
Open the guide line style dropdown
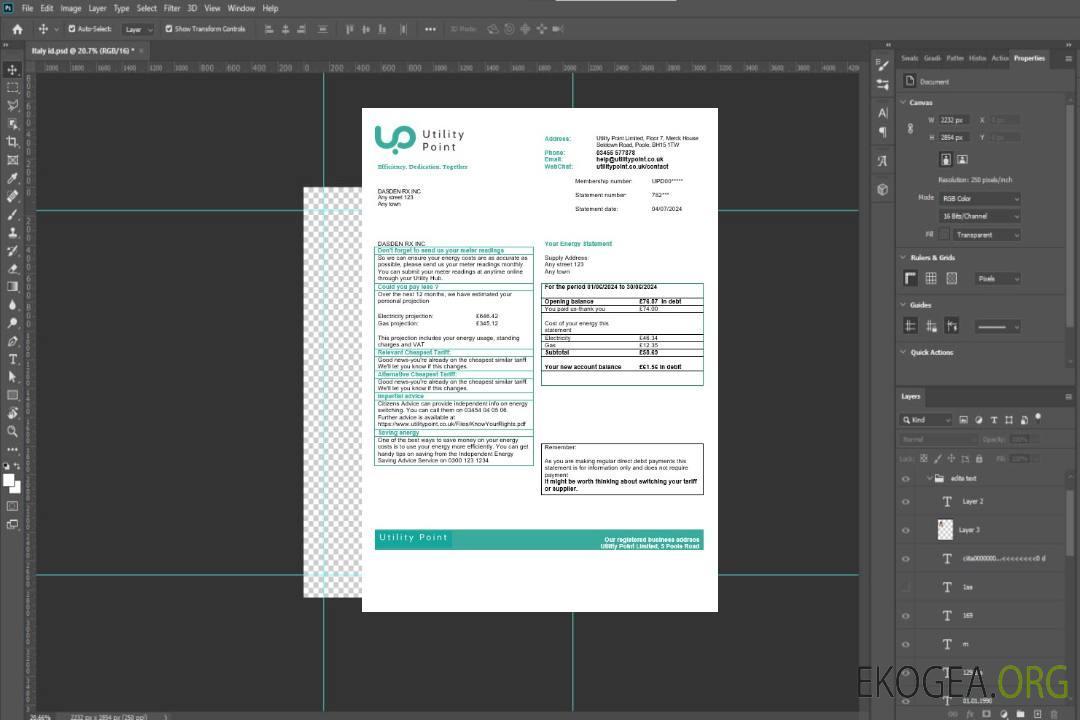coord(997,327)
